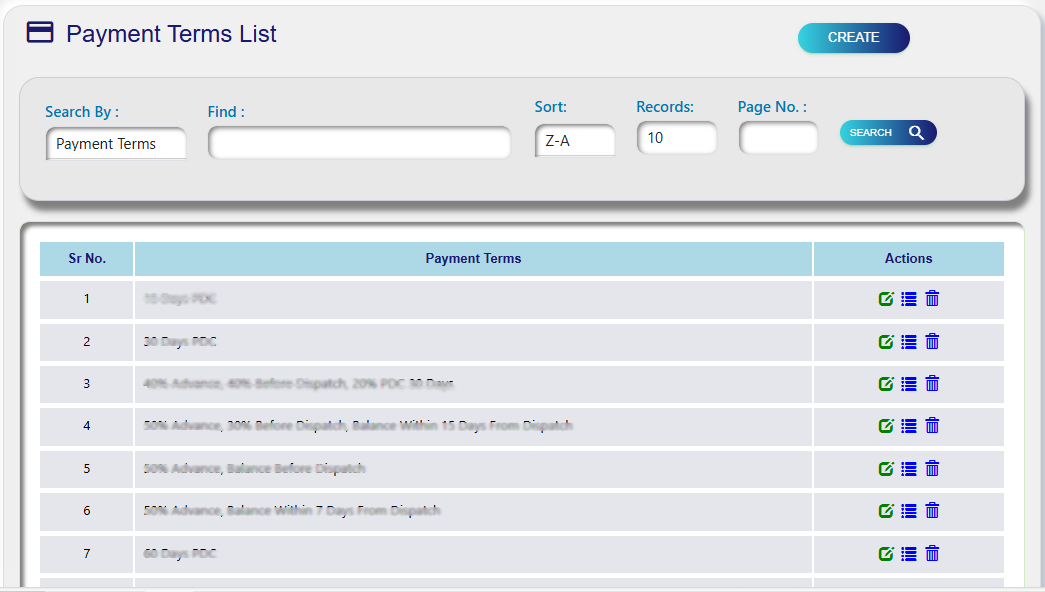Image resolution: width=1045 pixels, height=592 pixels.
Task: Click the Sr No. column header
Action: [x=87, y=259]
